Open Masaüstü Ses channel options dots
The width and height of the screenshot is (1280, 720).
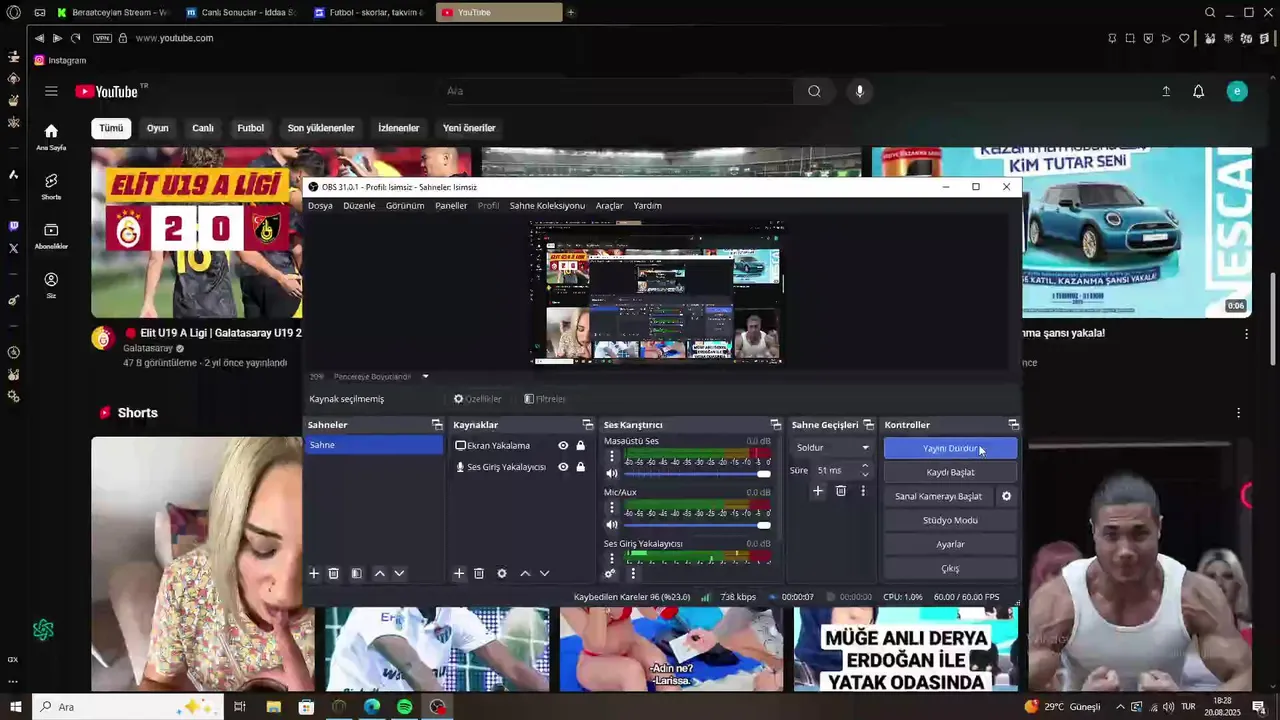(x=612, y=456)
